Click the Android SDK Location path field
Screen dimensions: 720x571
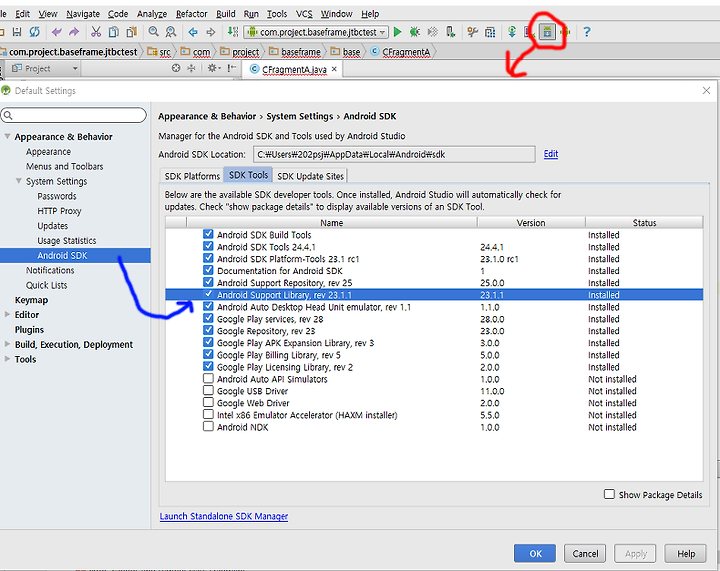pyautogui.click(x=394, y=154)
